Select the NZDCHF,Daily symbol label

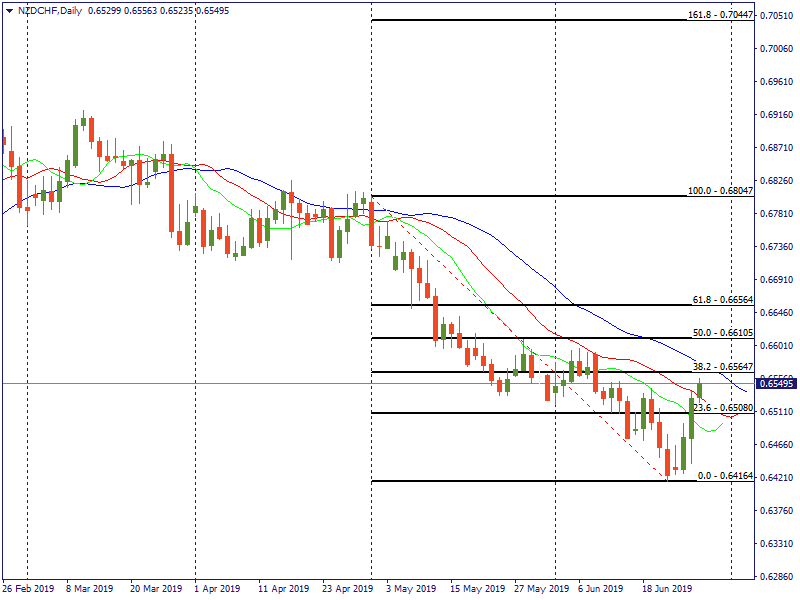coord(51,9)
